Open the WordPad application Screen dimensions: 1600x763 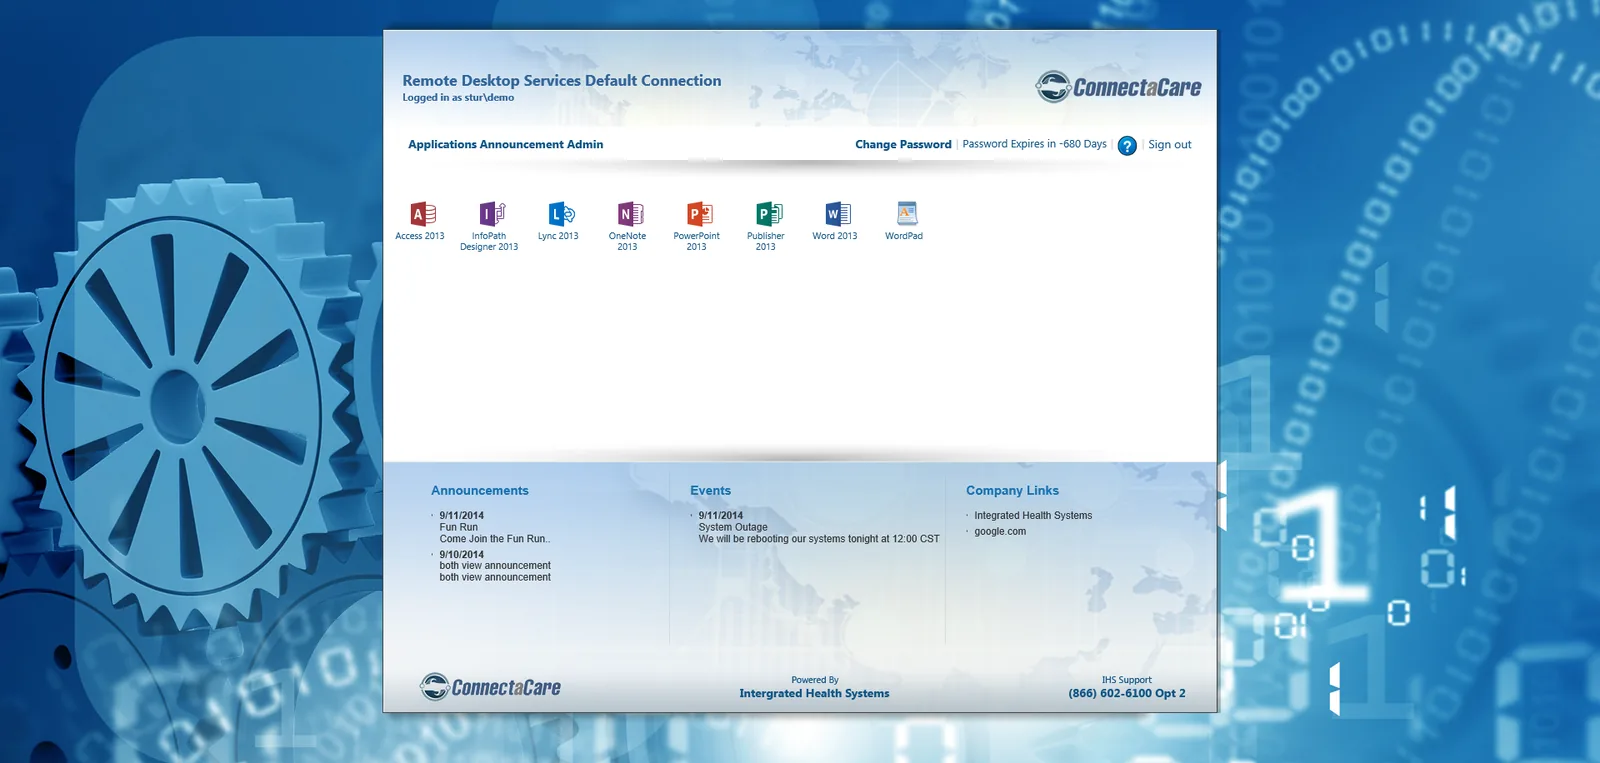coord(906,214)
